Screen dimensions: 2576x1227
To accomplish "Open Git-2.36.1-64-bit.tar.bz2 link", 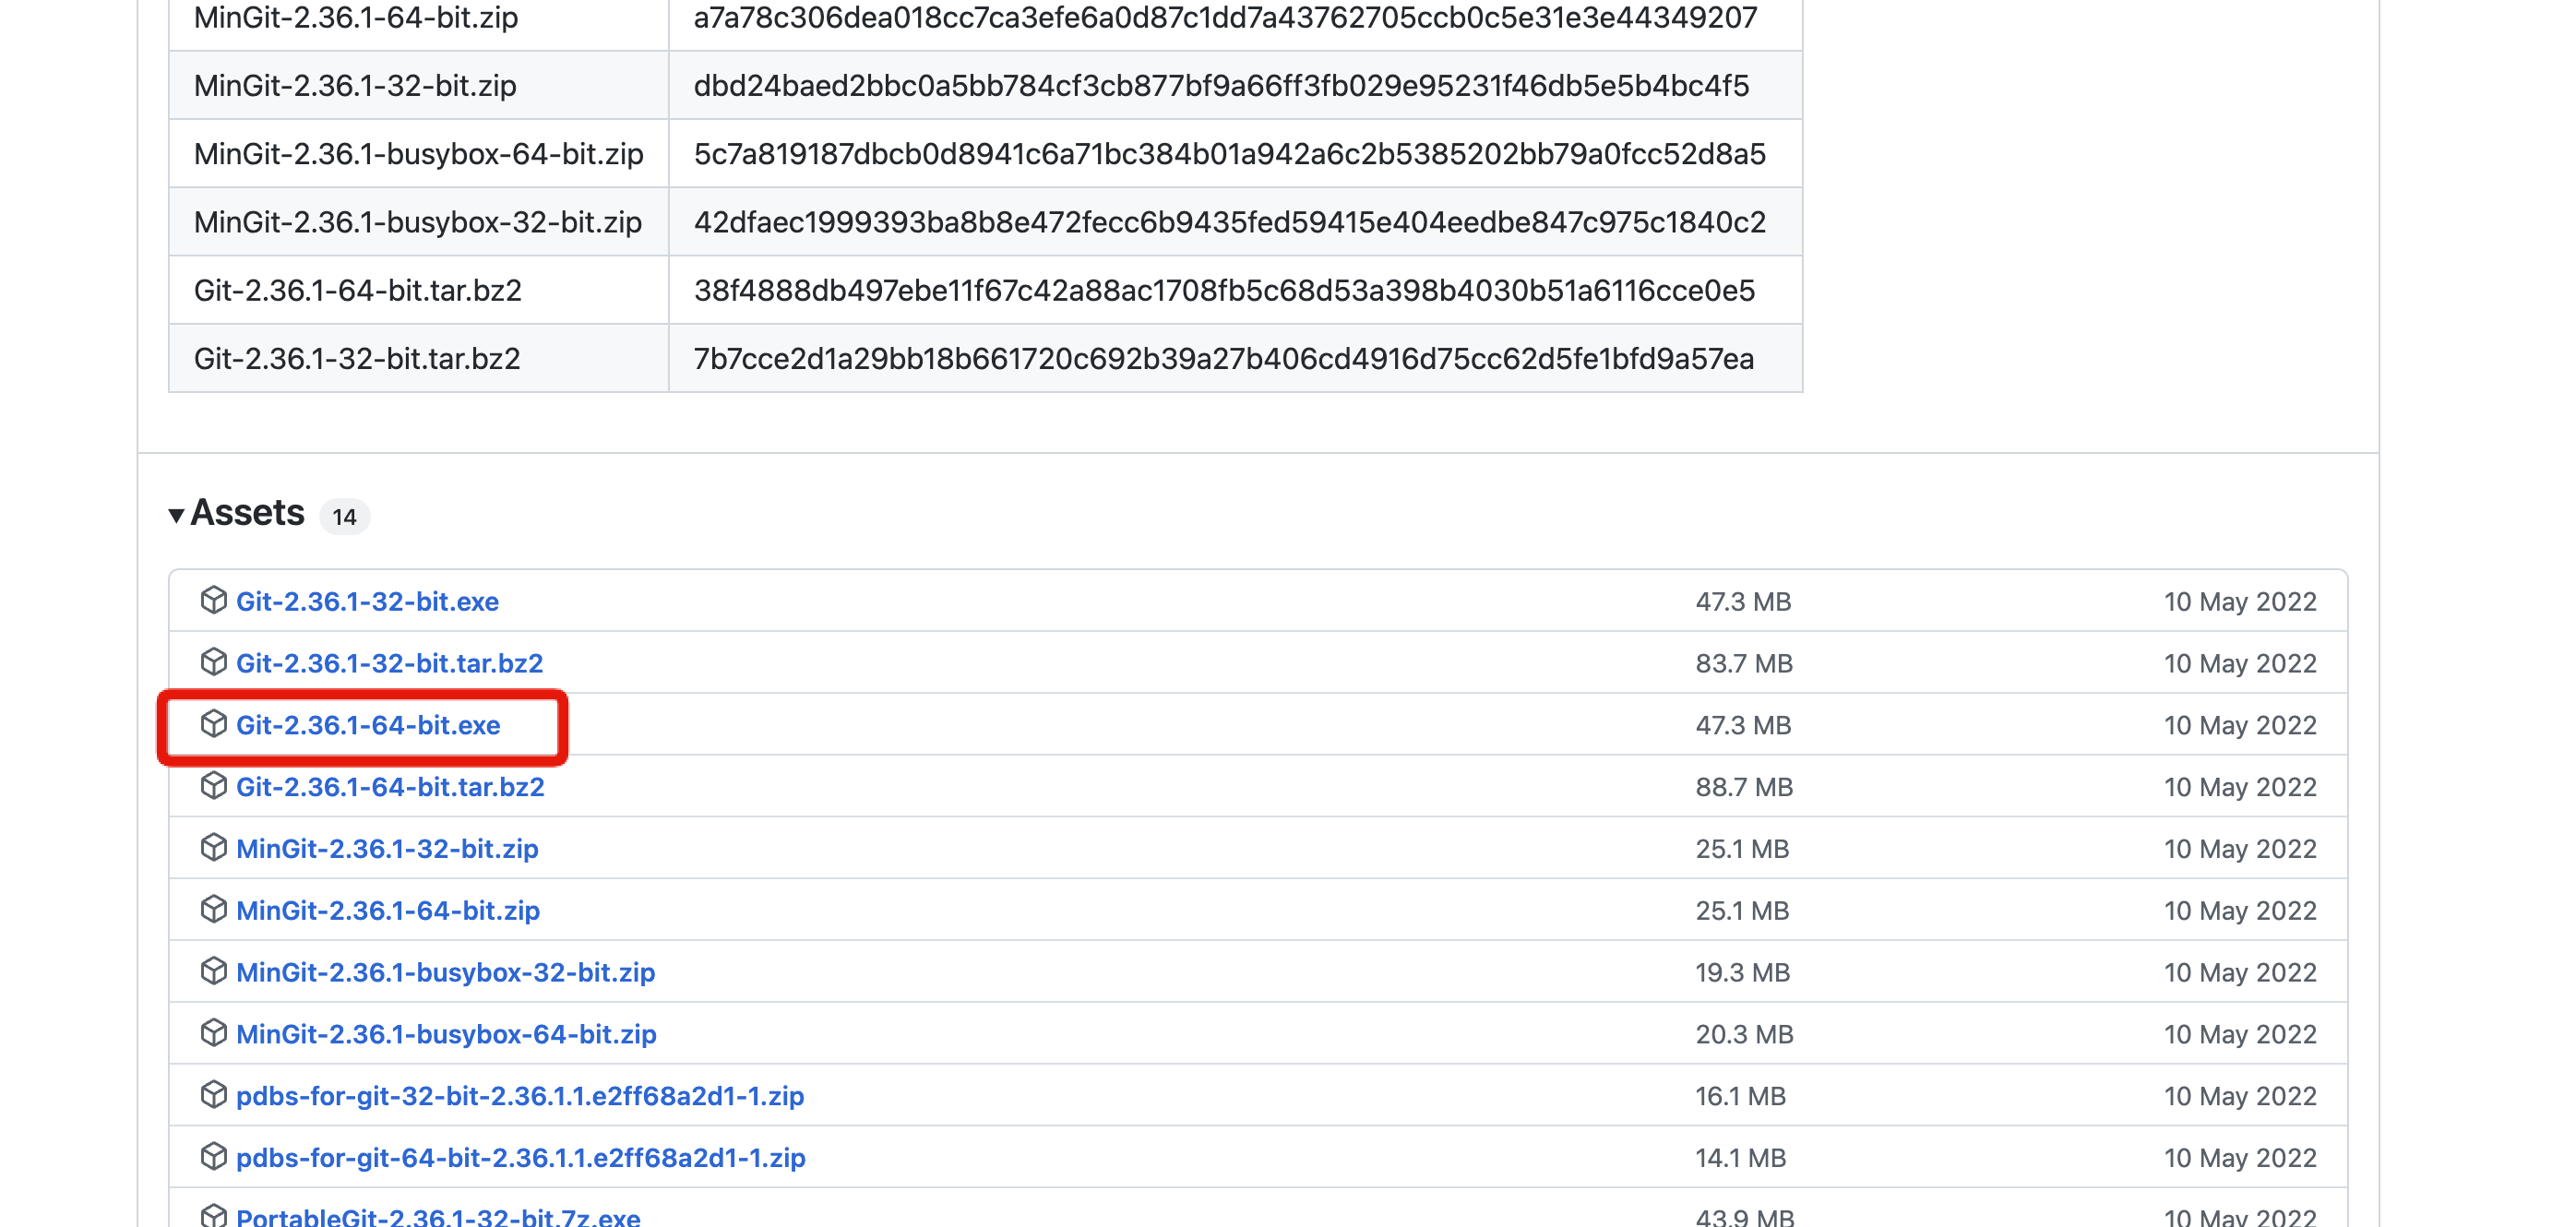I will 390,787.
